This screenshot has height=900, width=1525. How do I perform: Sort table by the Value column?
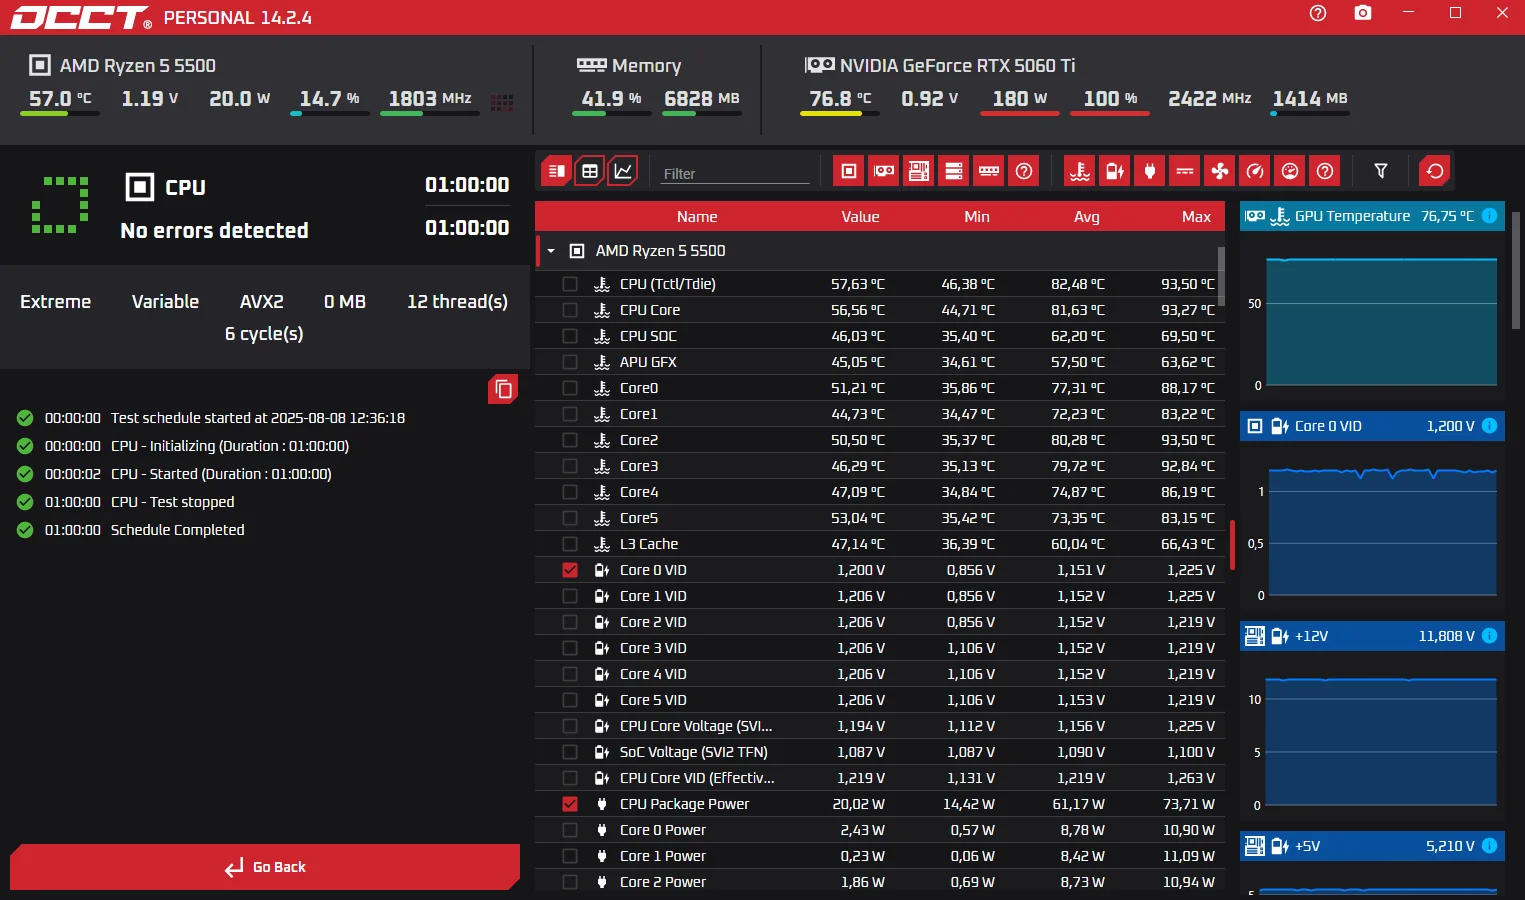click(x=860, y=217)
